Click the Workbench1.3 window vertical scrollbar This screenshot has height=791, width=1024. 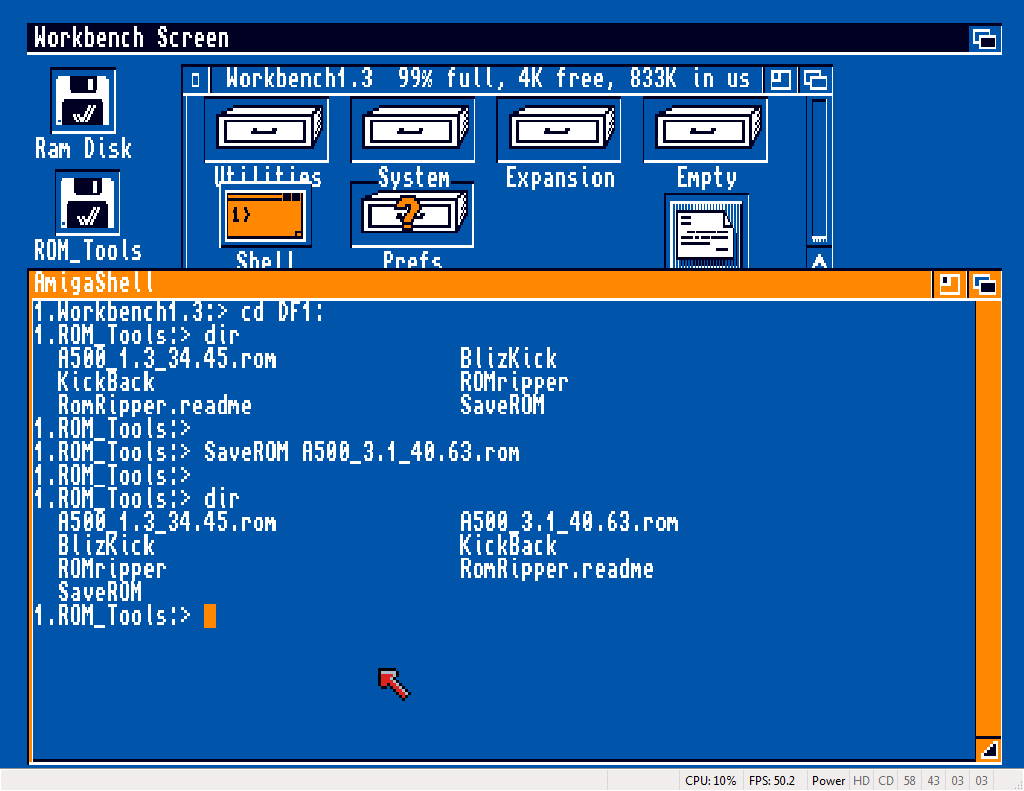point(819,170)
